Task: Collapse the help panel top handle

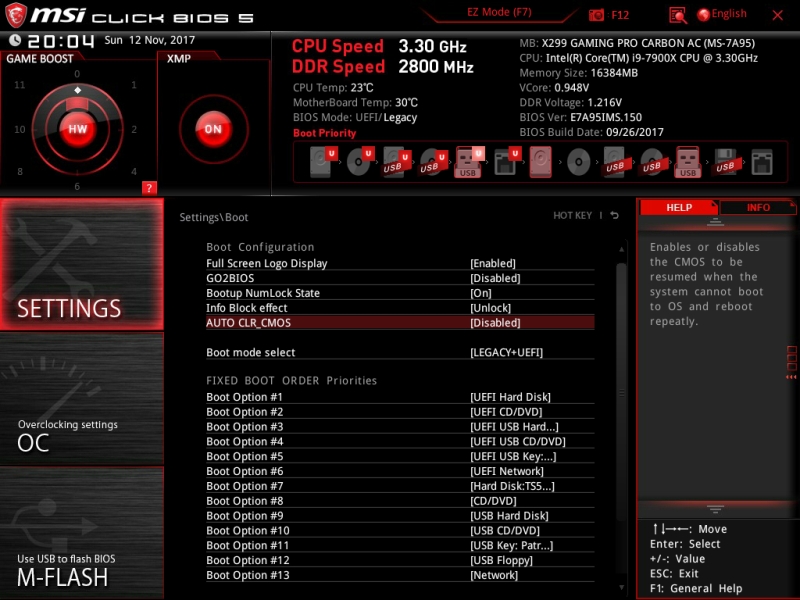Action: (x=715, y=222)
